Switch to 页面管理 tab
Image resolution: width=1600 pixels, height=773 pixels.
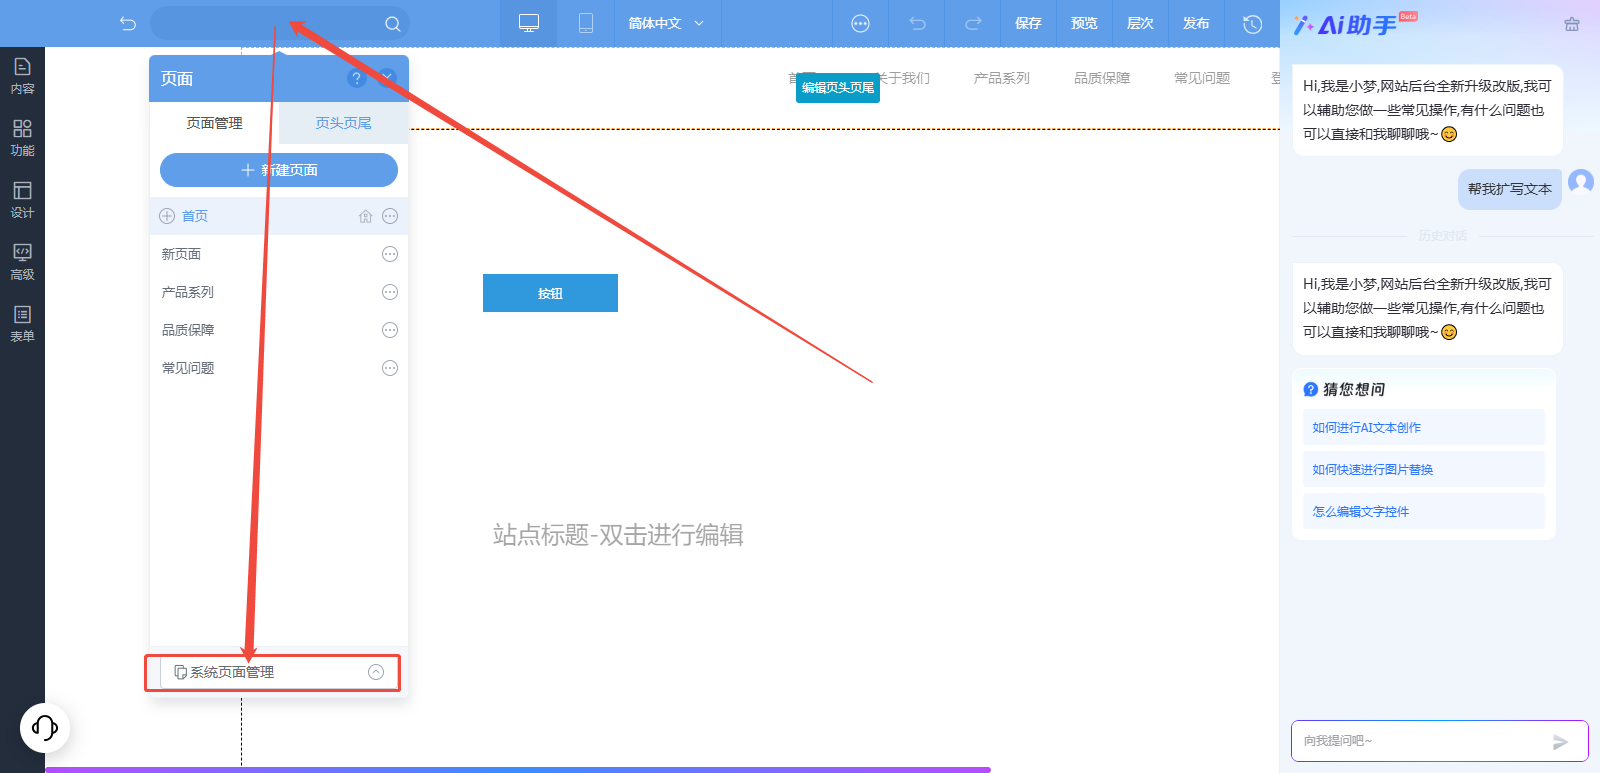click(214, 123)
